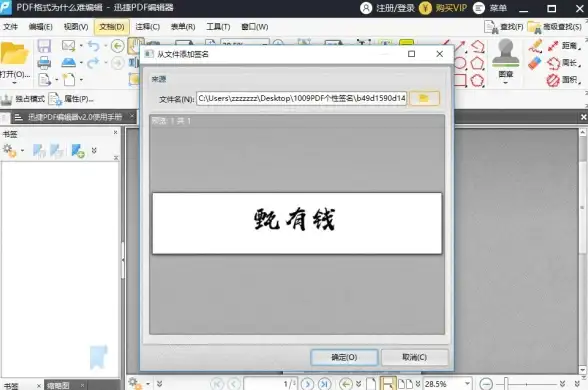Screen dimensions: 588x390
Task: Click the Stamp (图章) icon
Action: [x=506, y=53]
